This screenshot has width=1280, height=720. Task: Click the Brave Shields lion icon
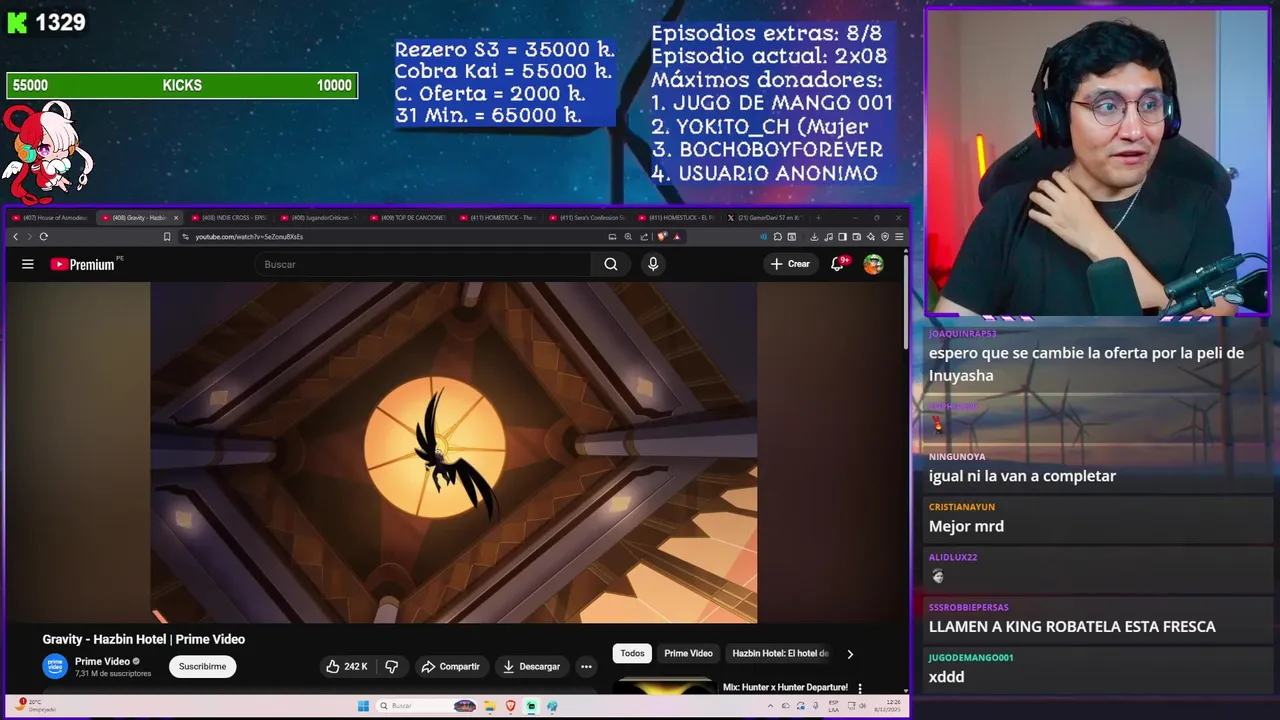(x=662, y=237)
